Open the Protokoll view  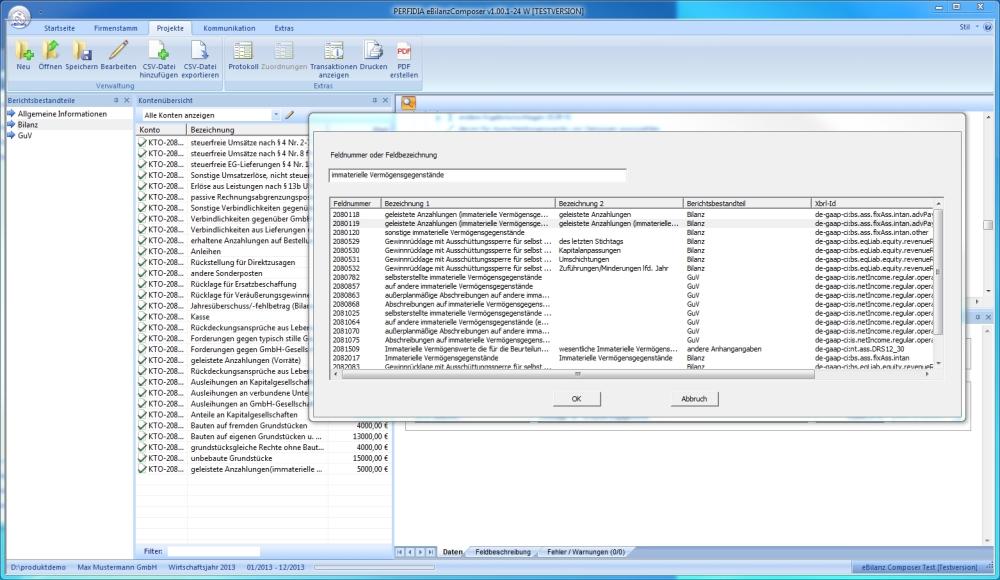pos(243,51)
